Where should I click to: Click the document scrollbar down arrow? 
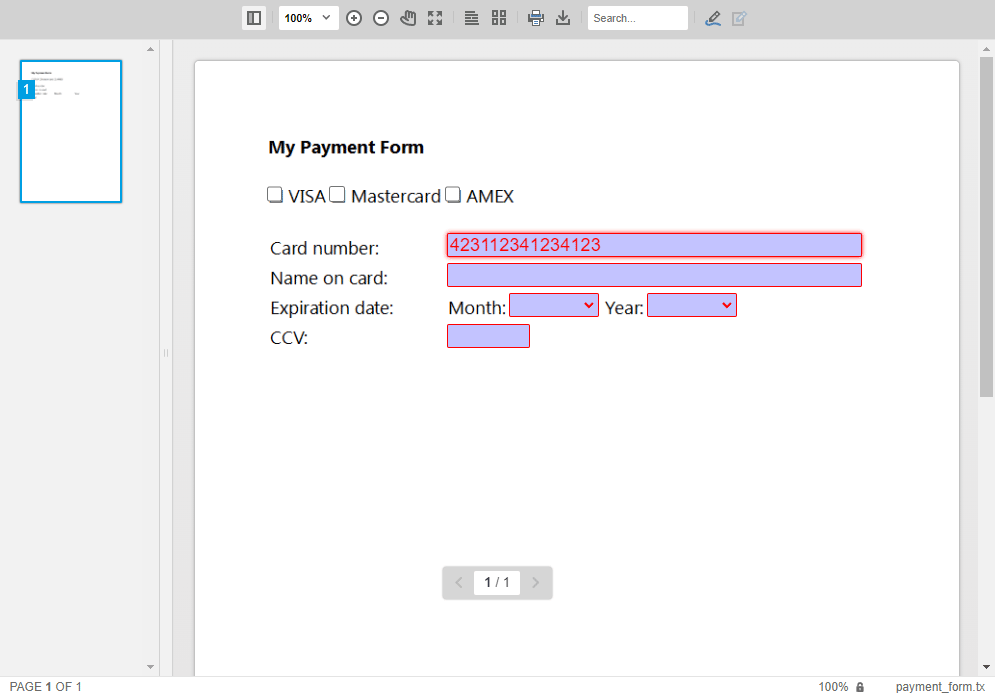tap(986, 667)
